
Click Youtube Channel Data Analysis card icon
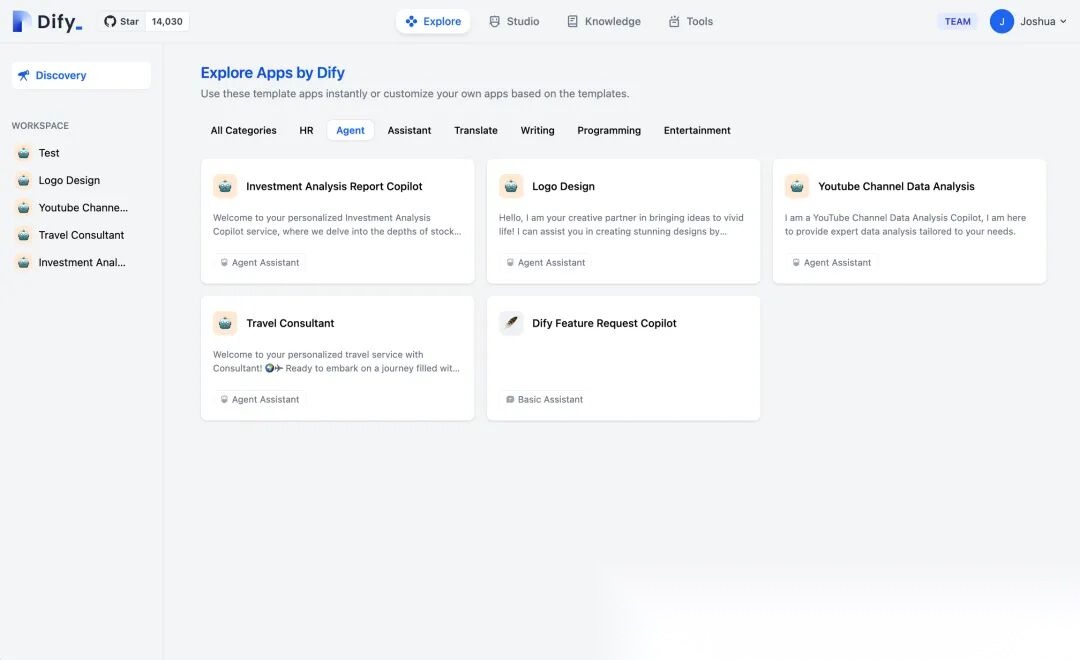click(797, 186)
